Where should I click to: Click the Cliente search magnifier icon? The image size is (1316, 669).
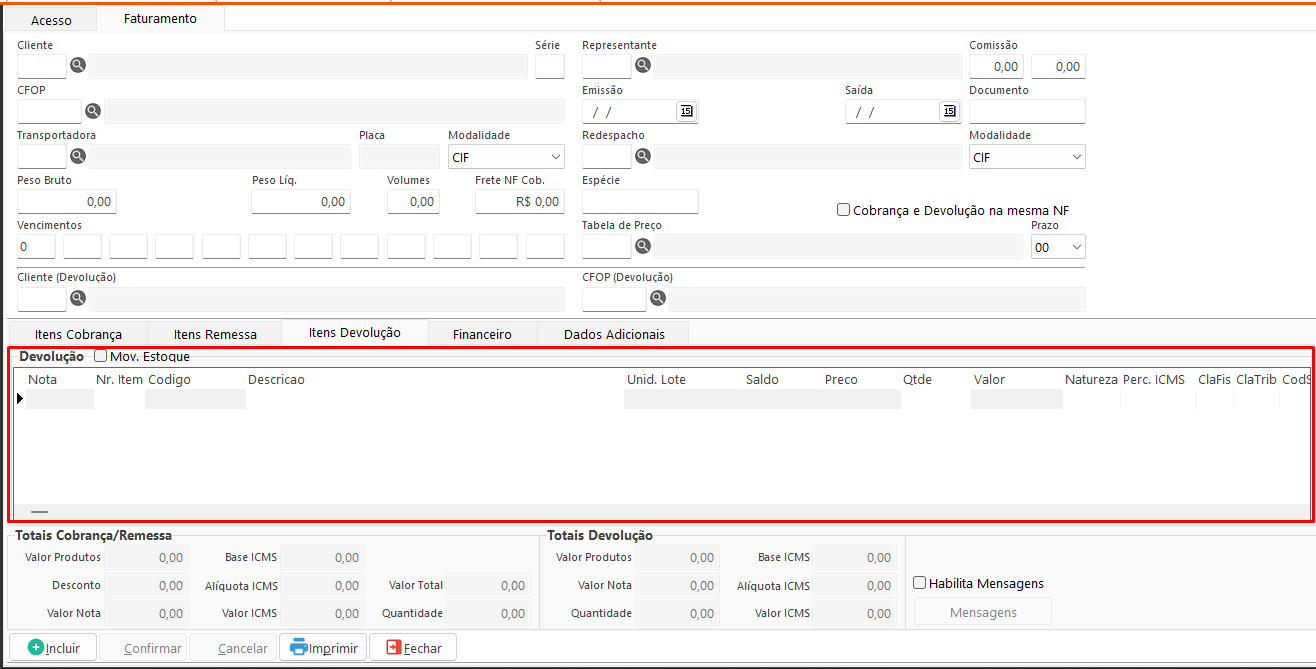point(77,66)
